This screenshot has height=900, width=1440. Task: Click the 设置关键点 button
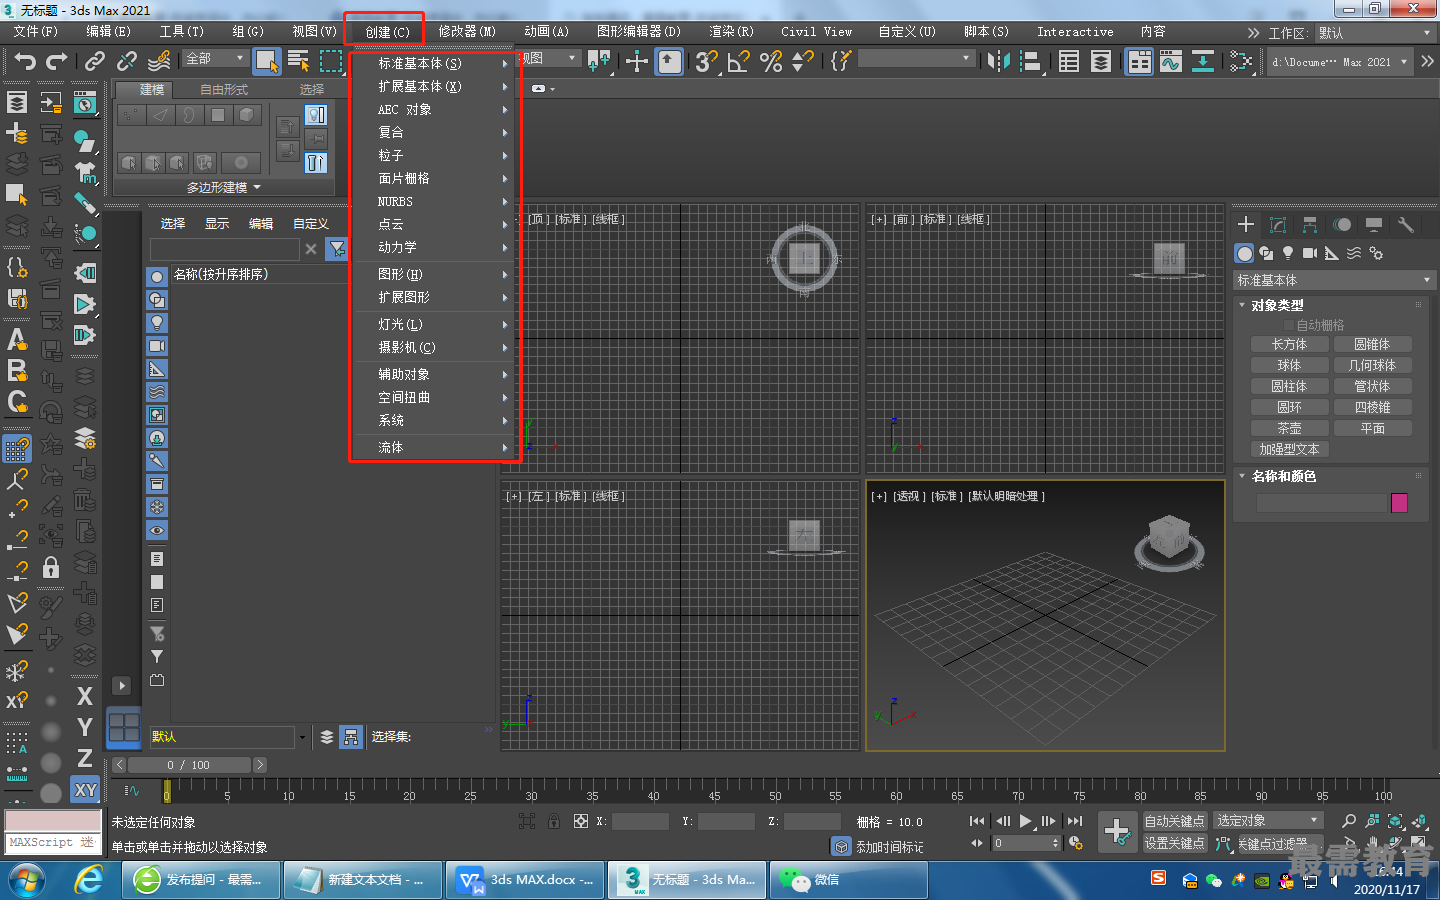point(1175,843)
